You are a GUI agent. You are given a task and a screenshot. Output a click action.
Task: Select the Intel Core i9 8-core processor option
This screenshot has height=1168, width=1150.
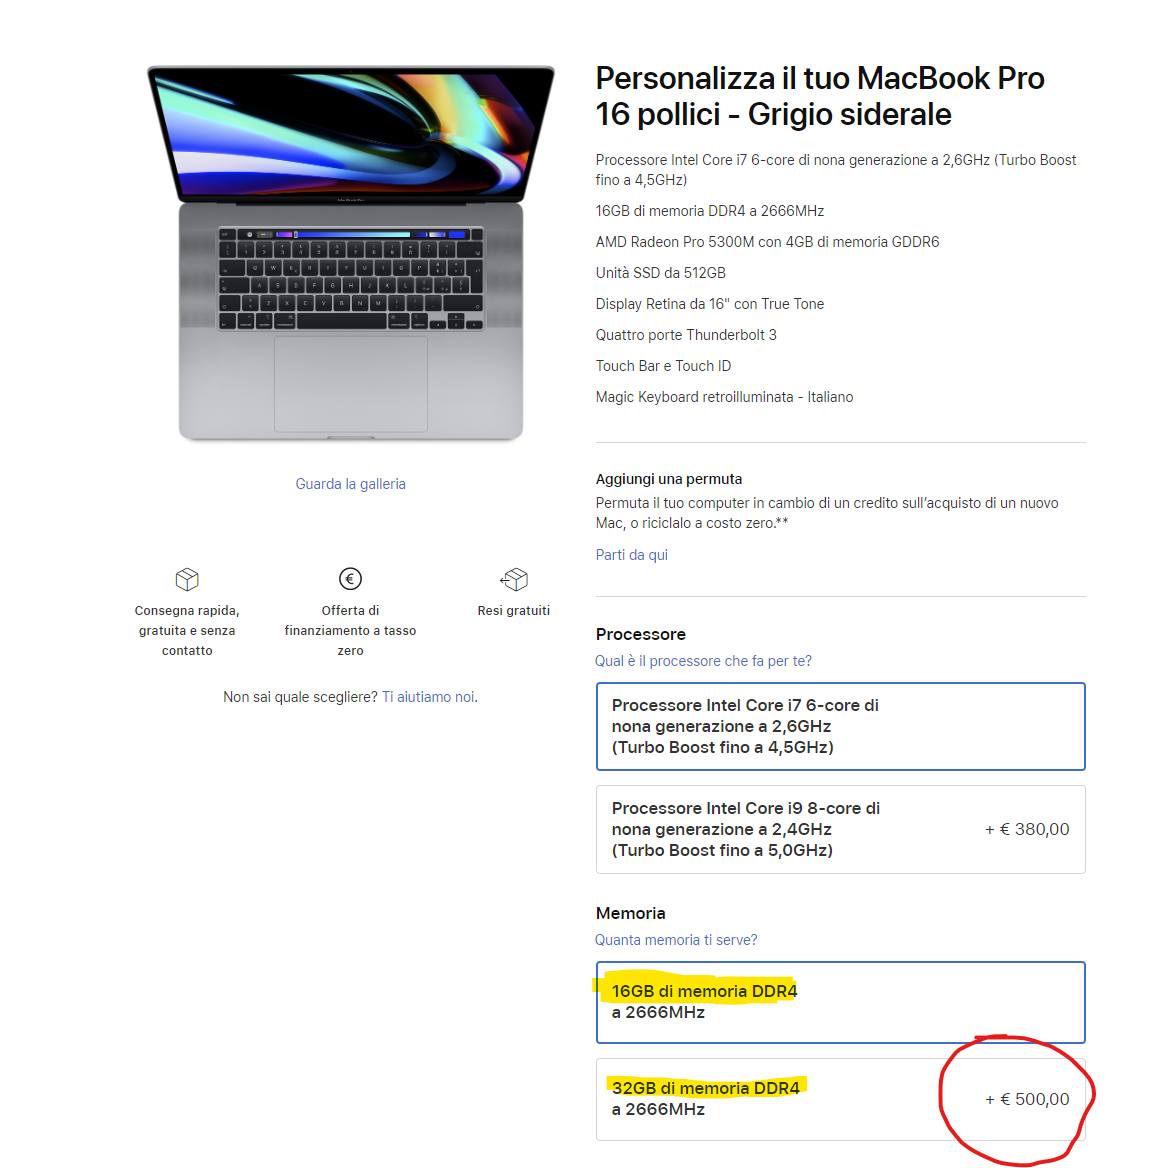(x=840, y=829)
